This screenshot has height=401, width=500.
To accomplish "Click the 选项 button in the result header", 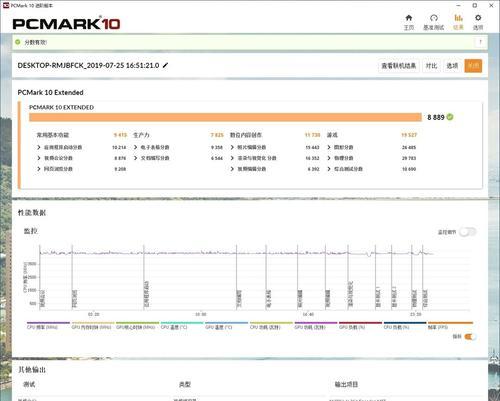I will (452, 66).
